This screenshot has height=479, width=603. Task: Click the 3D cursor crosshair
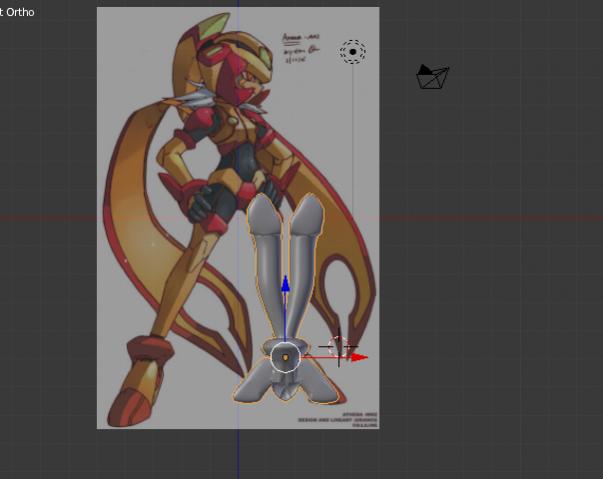(339, 347)
